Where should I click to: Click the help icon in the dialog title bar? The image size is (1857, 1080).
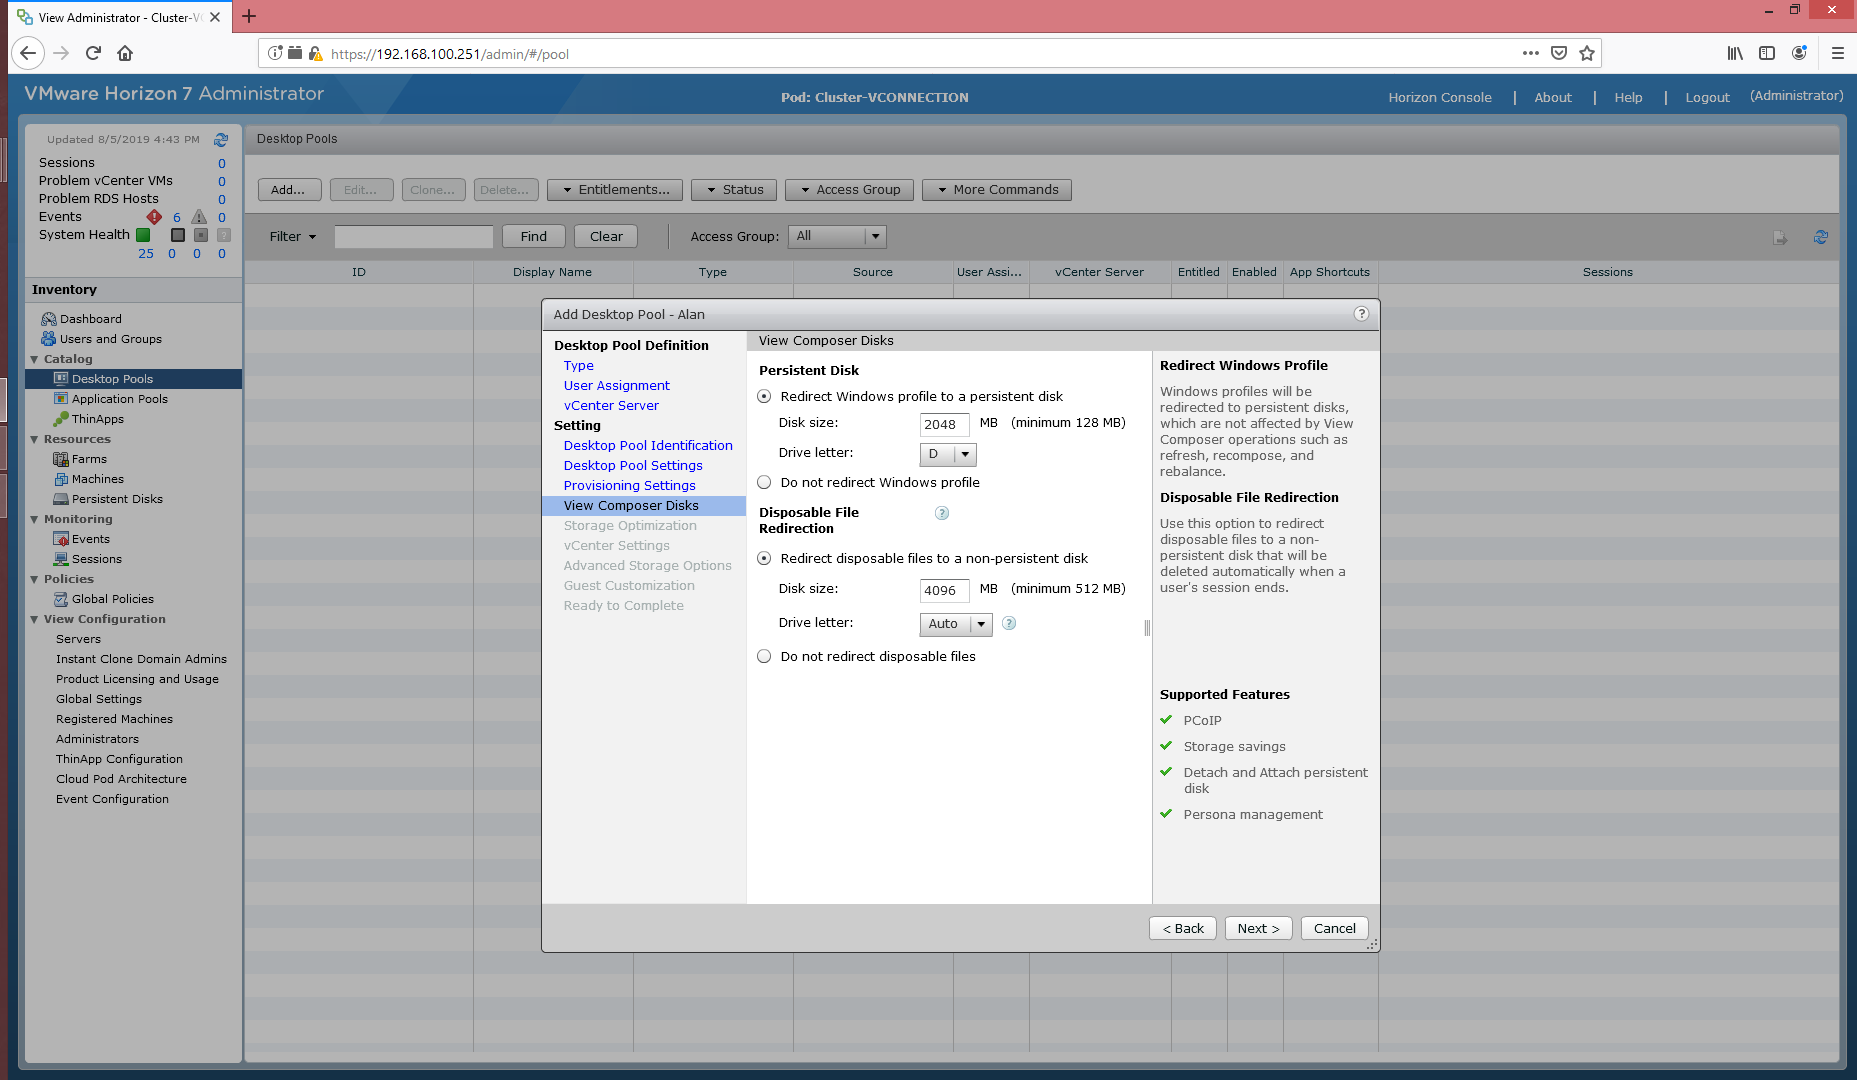pos(1360,314)
